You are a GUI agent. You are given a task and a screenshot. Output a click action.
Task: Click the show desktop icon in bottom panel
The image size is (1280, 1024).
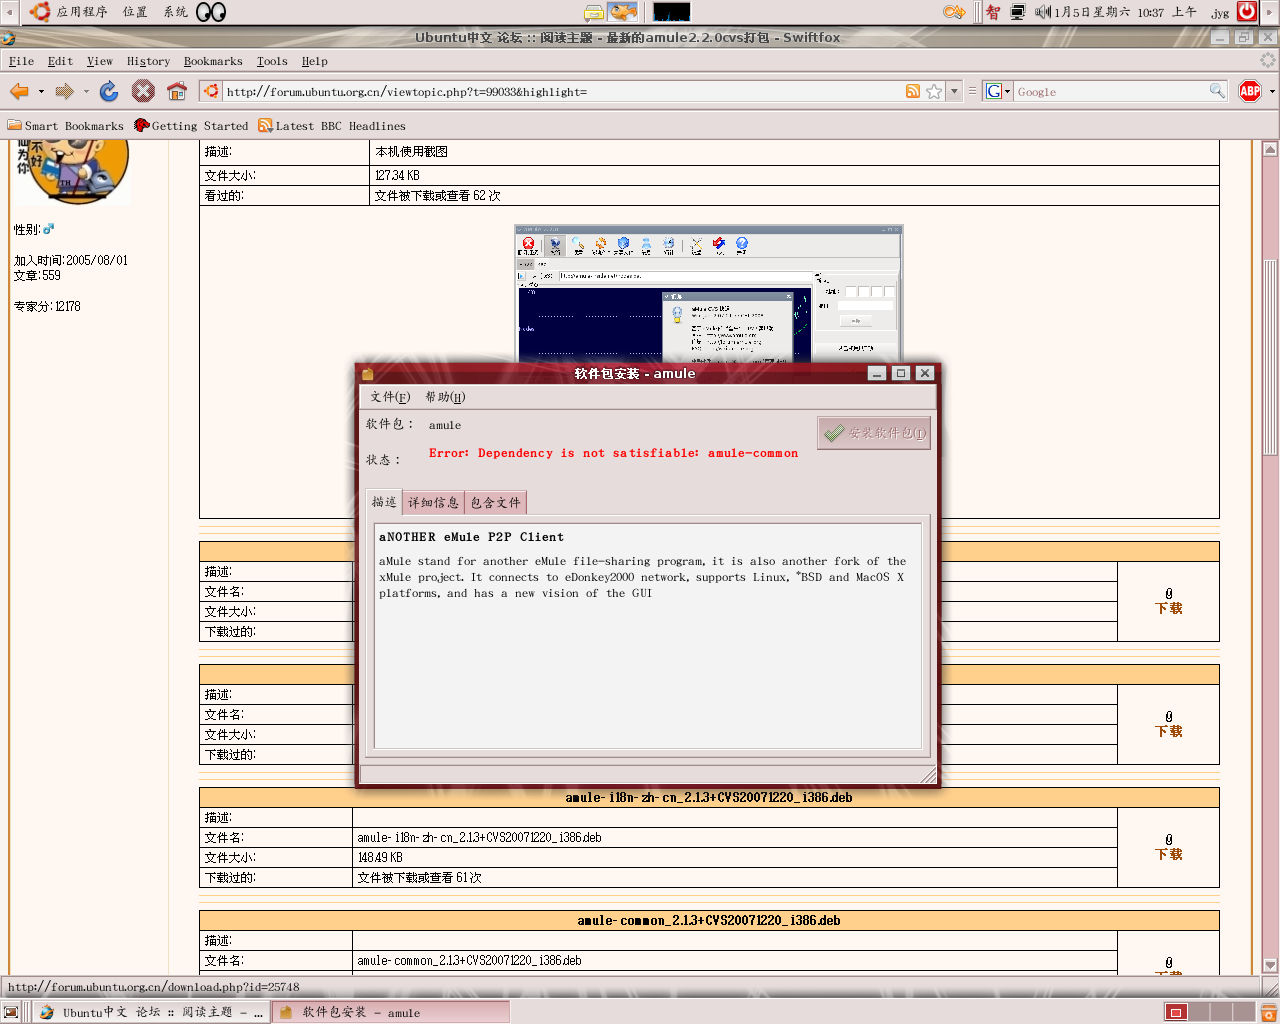pos(11,1012)
